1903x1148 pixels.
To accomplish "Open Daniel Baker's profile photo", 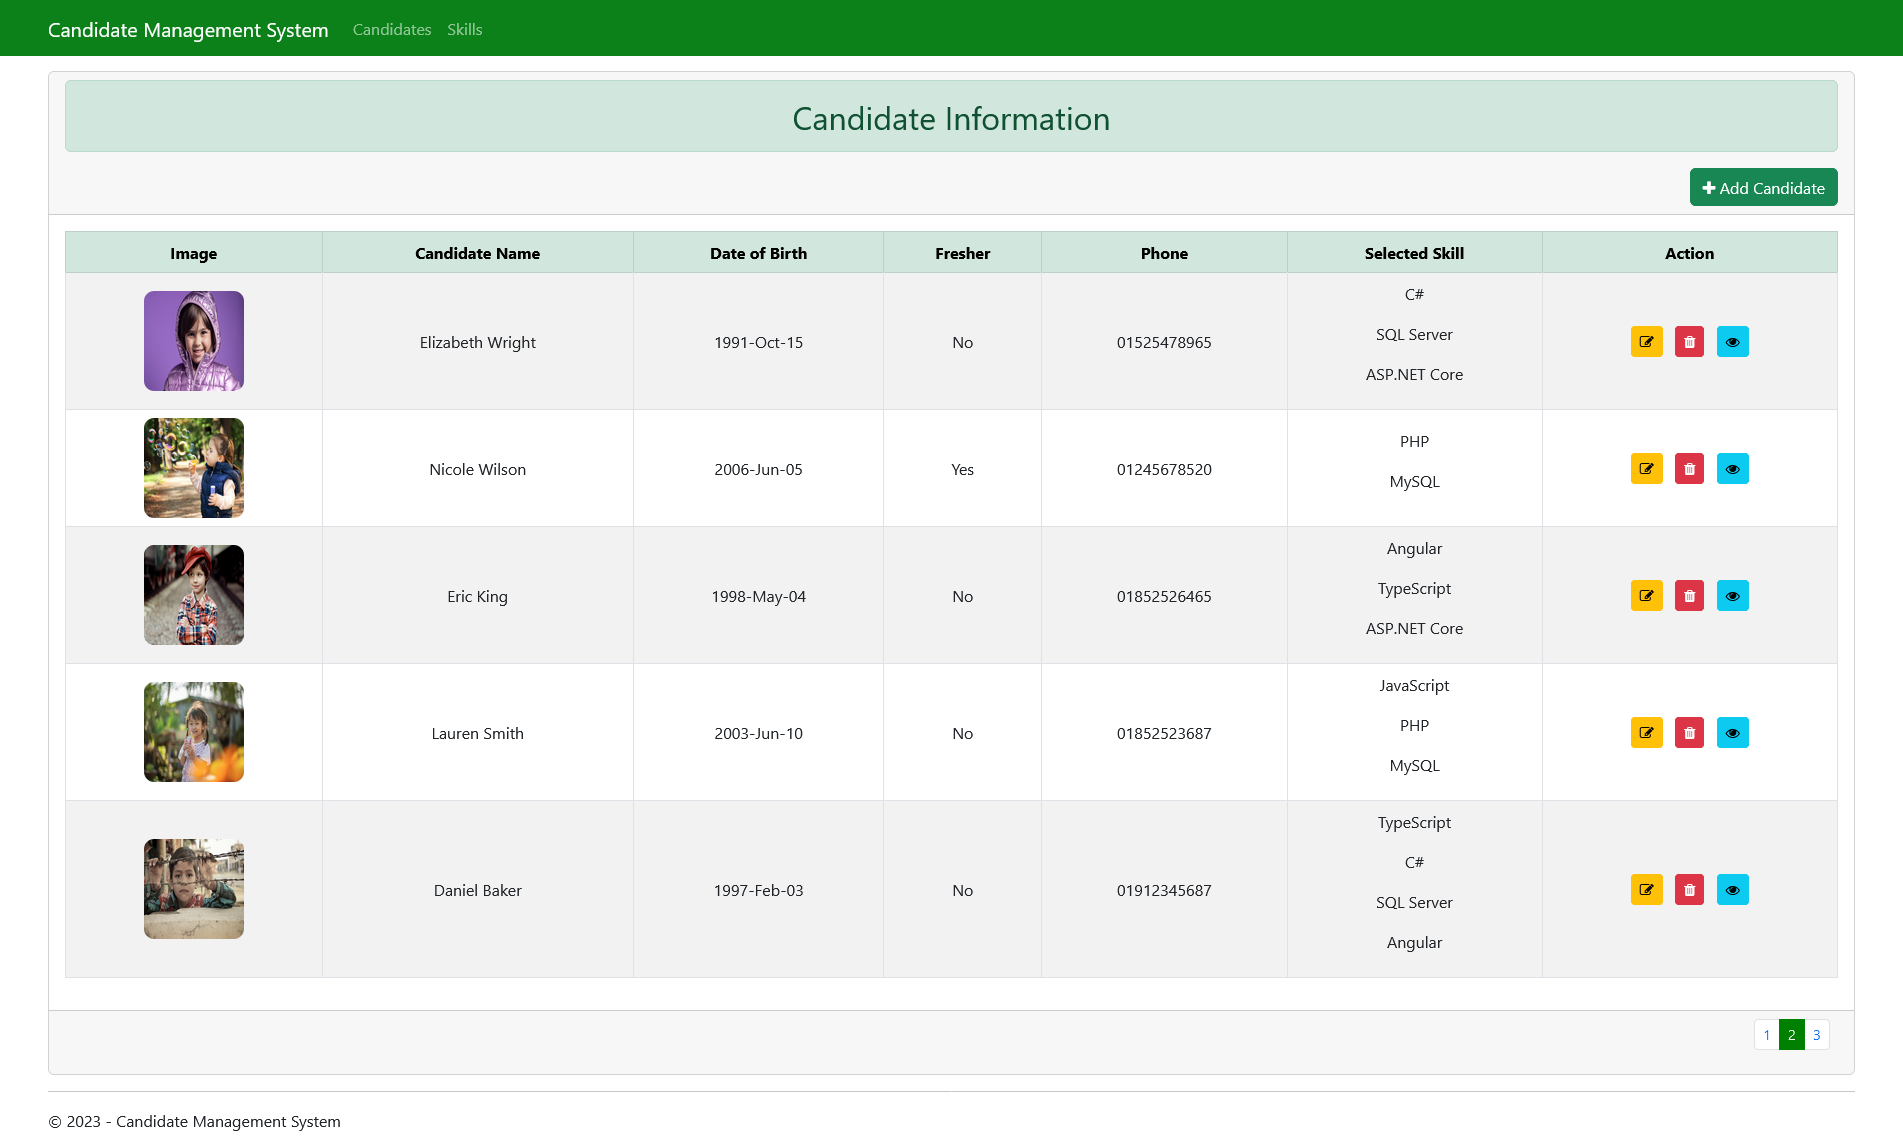I will [193, 889].
